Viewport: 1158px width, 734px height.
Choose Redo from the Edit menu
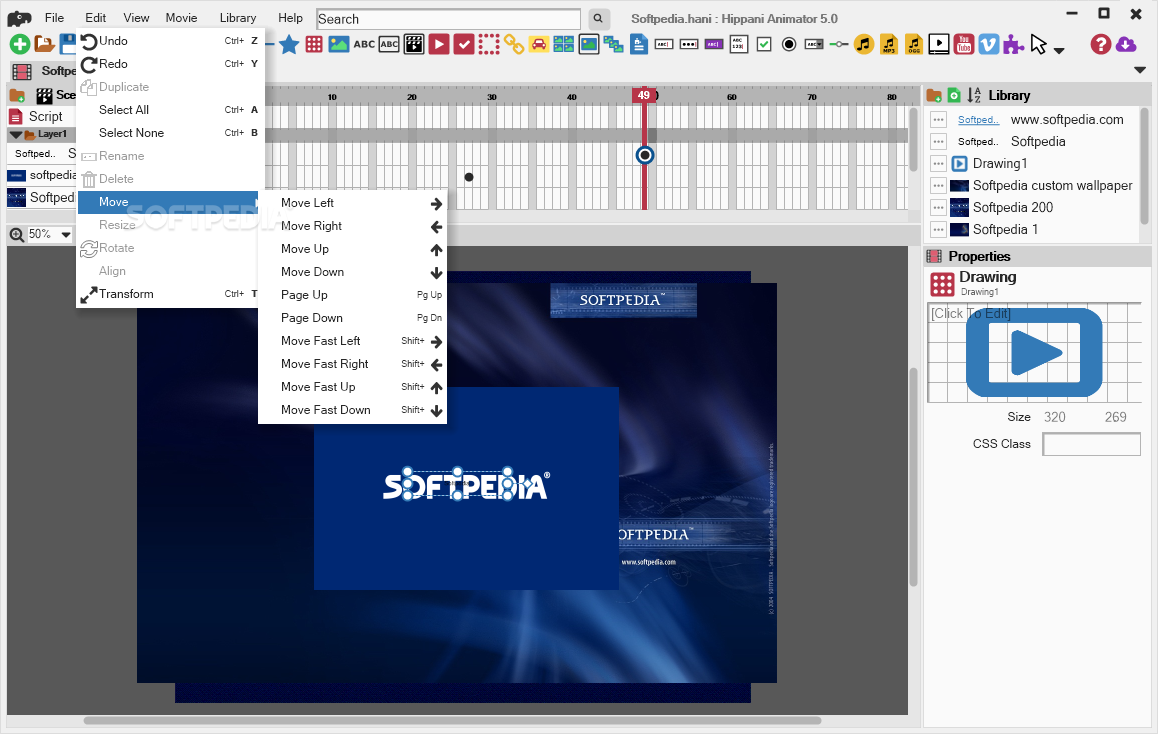point(170,64)
